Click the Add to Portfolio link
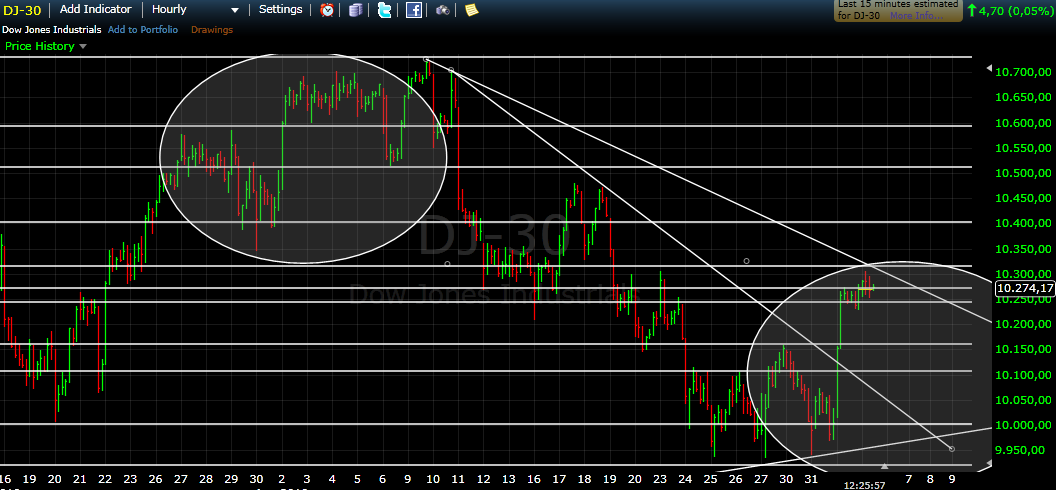This screenshot has width=1056, height=490. tap(143, 30)
